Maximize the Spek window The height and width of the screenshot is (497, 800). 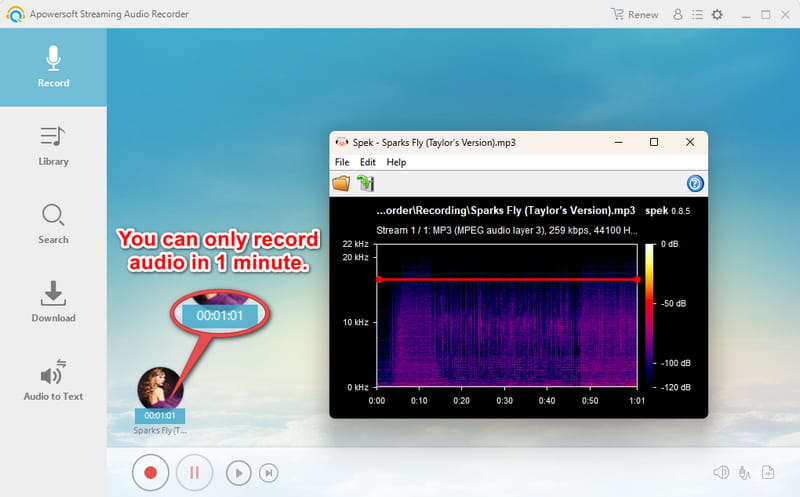pos(654,142)
